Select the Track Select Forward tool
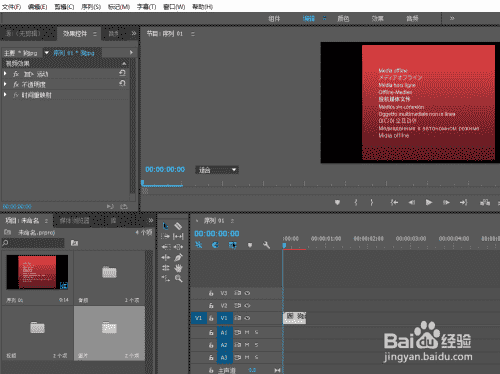500x374 pixels. click(165, 236)
